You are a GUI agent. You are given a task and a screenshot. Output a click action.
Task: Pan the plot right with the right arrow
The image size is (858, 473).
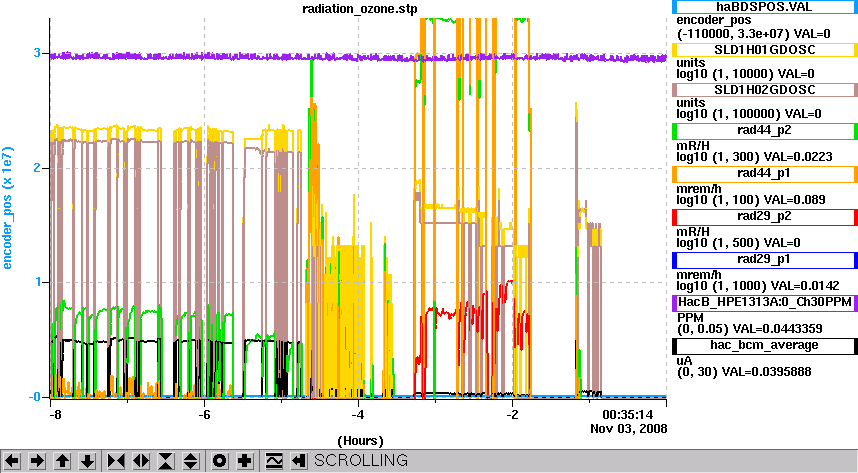point(37,461)
